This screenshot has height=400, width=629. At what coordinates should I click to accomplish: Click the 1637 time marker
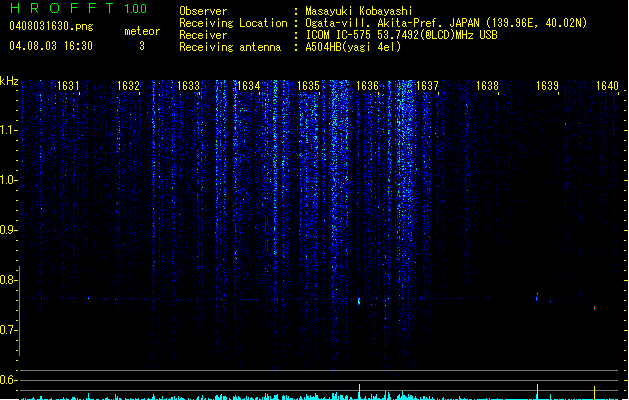pyautogui.click(x=427, y=86)
